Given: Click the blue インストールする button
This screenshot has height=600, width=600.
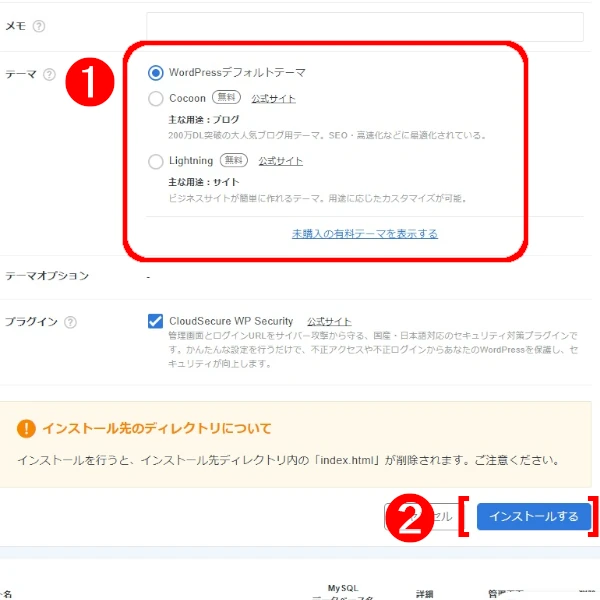Looking at the screenshot, I should [534, 516].
